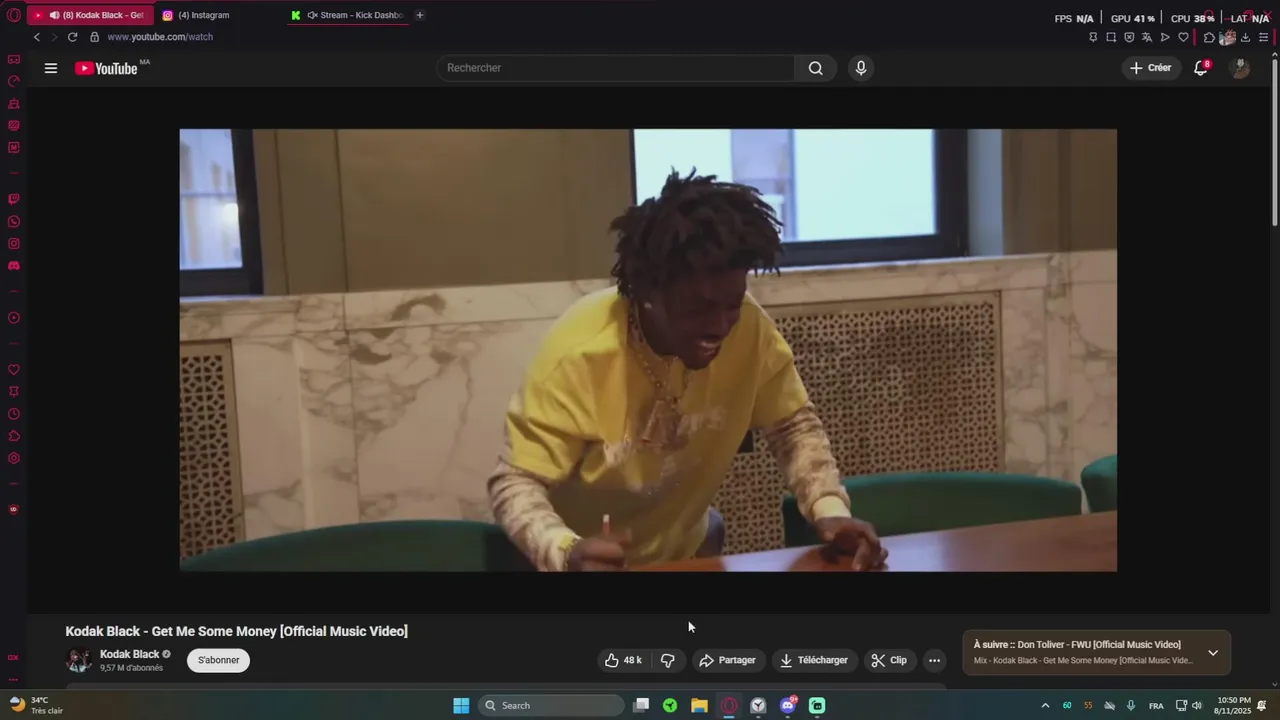Go to YouTube home via logo
Viewport: 1280px width, 720px height.
[x=106, y=68]
